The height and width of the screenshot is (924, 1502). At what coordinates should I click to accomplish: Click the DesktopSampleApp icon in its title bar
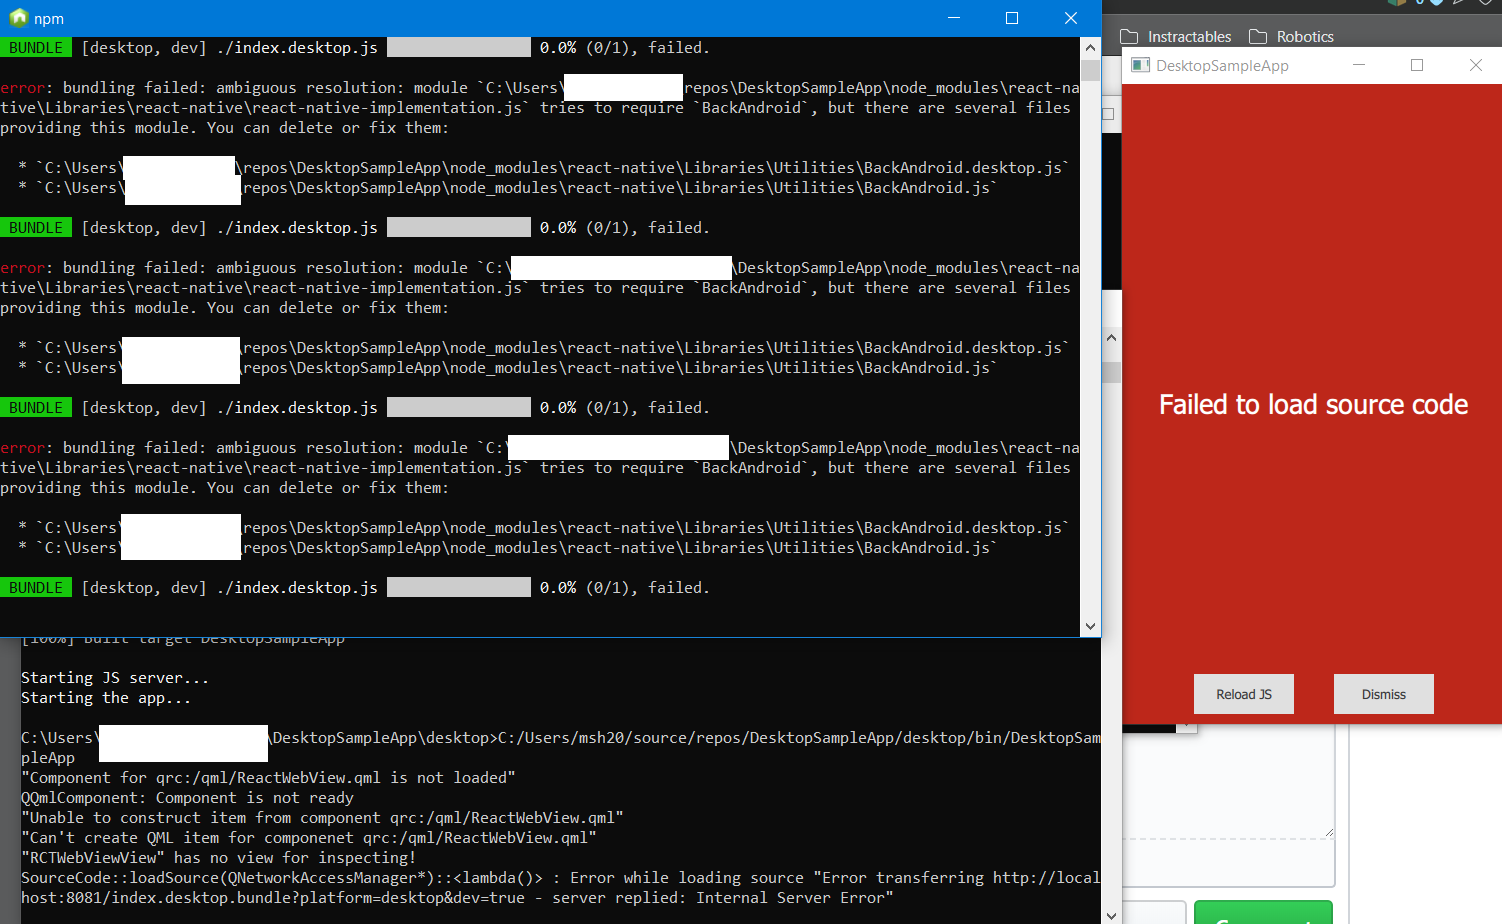[1140, 64]
